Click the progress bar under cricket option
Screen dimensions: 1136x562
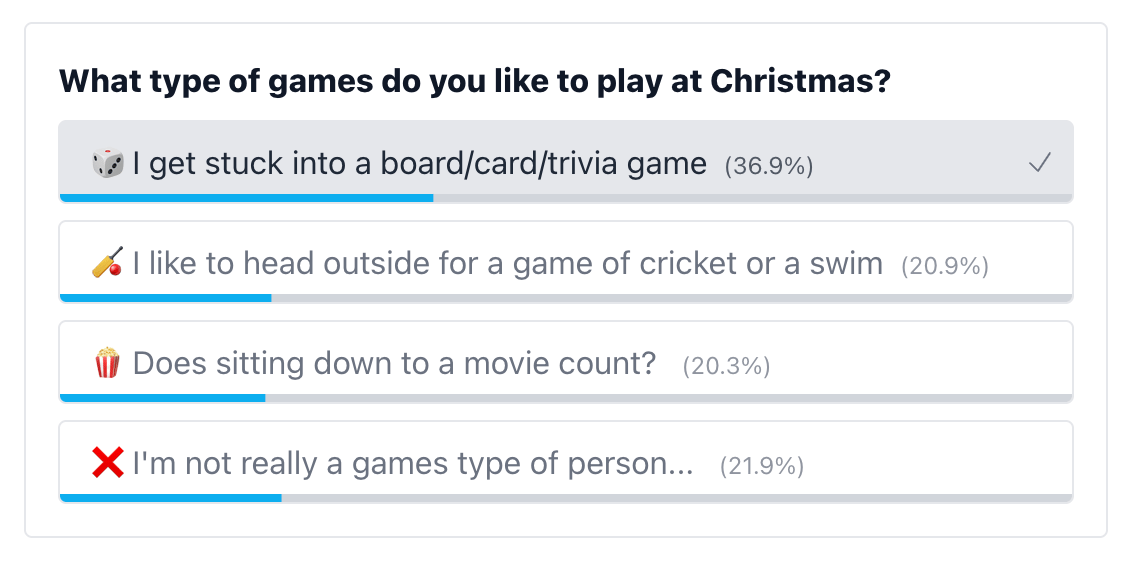(566, 298)
